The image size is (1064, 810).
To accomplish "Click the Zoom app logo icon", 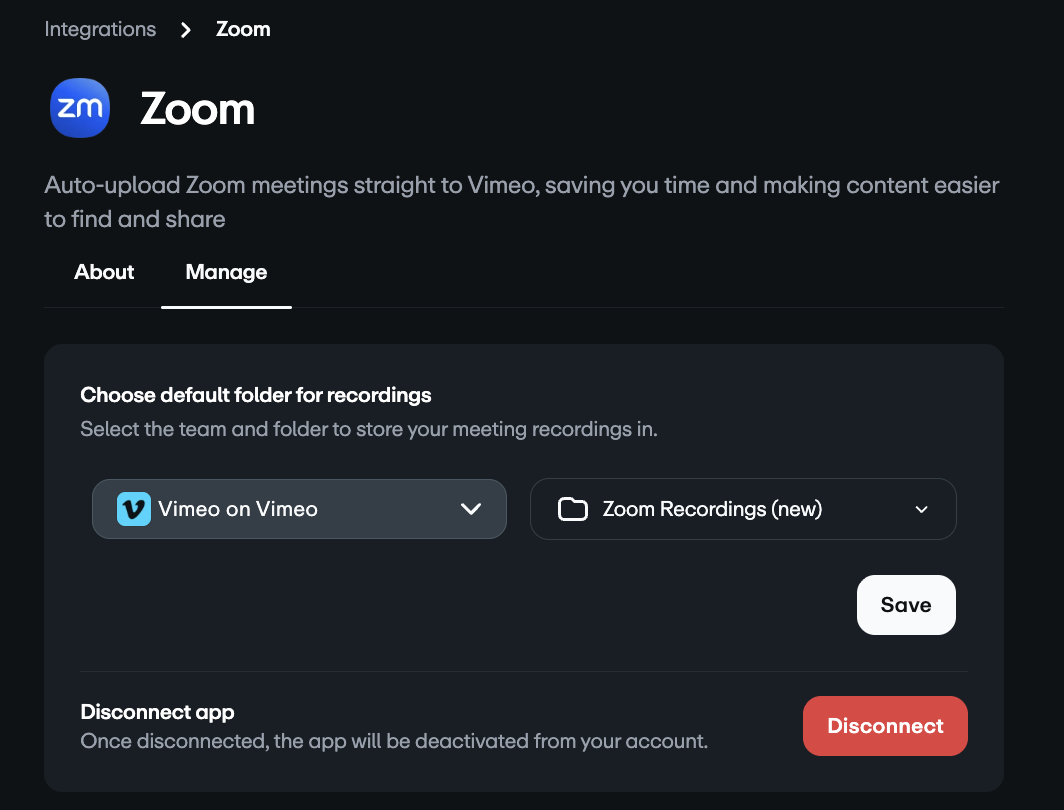I will point(79,108).
